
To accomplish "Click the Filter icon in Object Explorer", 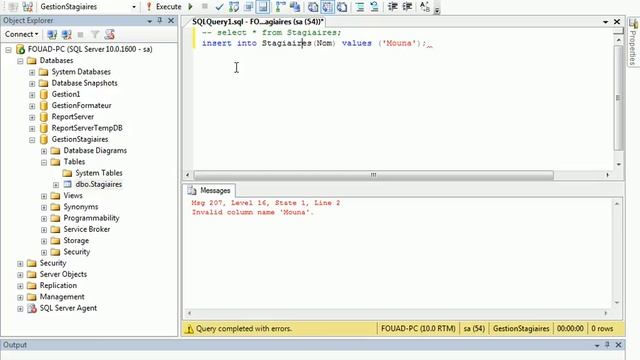I will pyautogui.click(x=95, y=35).
